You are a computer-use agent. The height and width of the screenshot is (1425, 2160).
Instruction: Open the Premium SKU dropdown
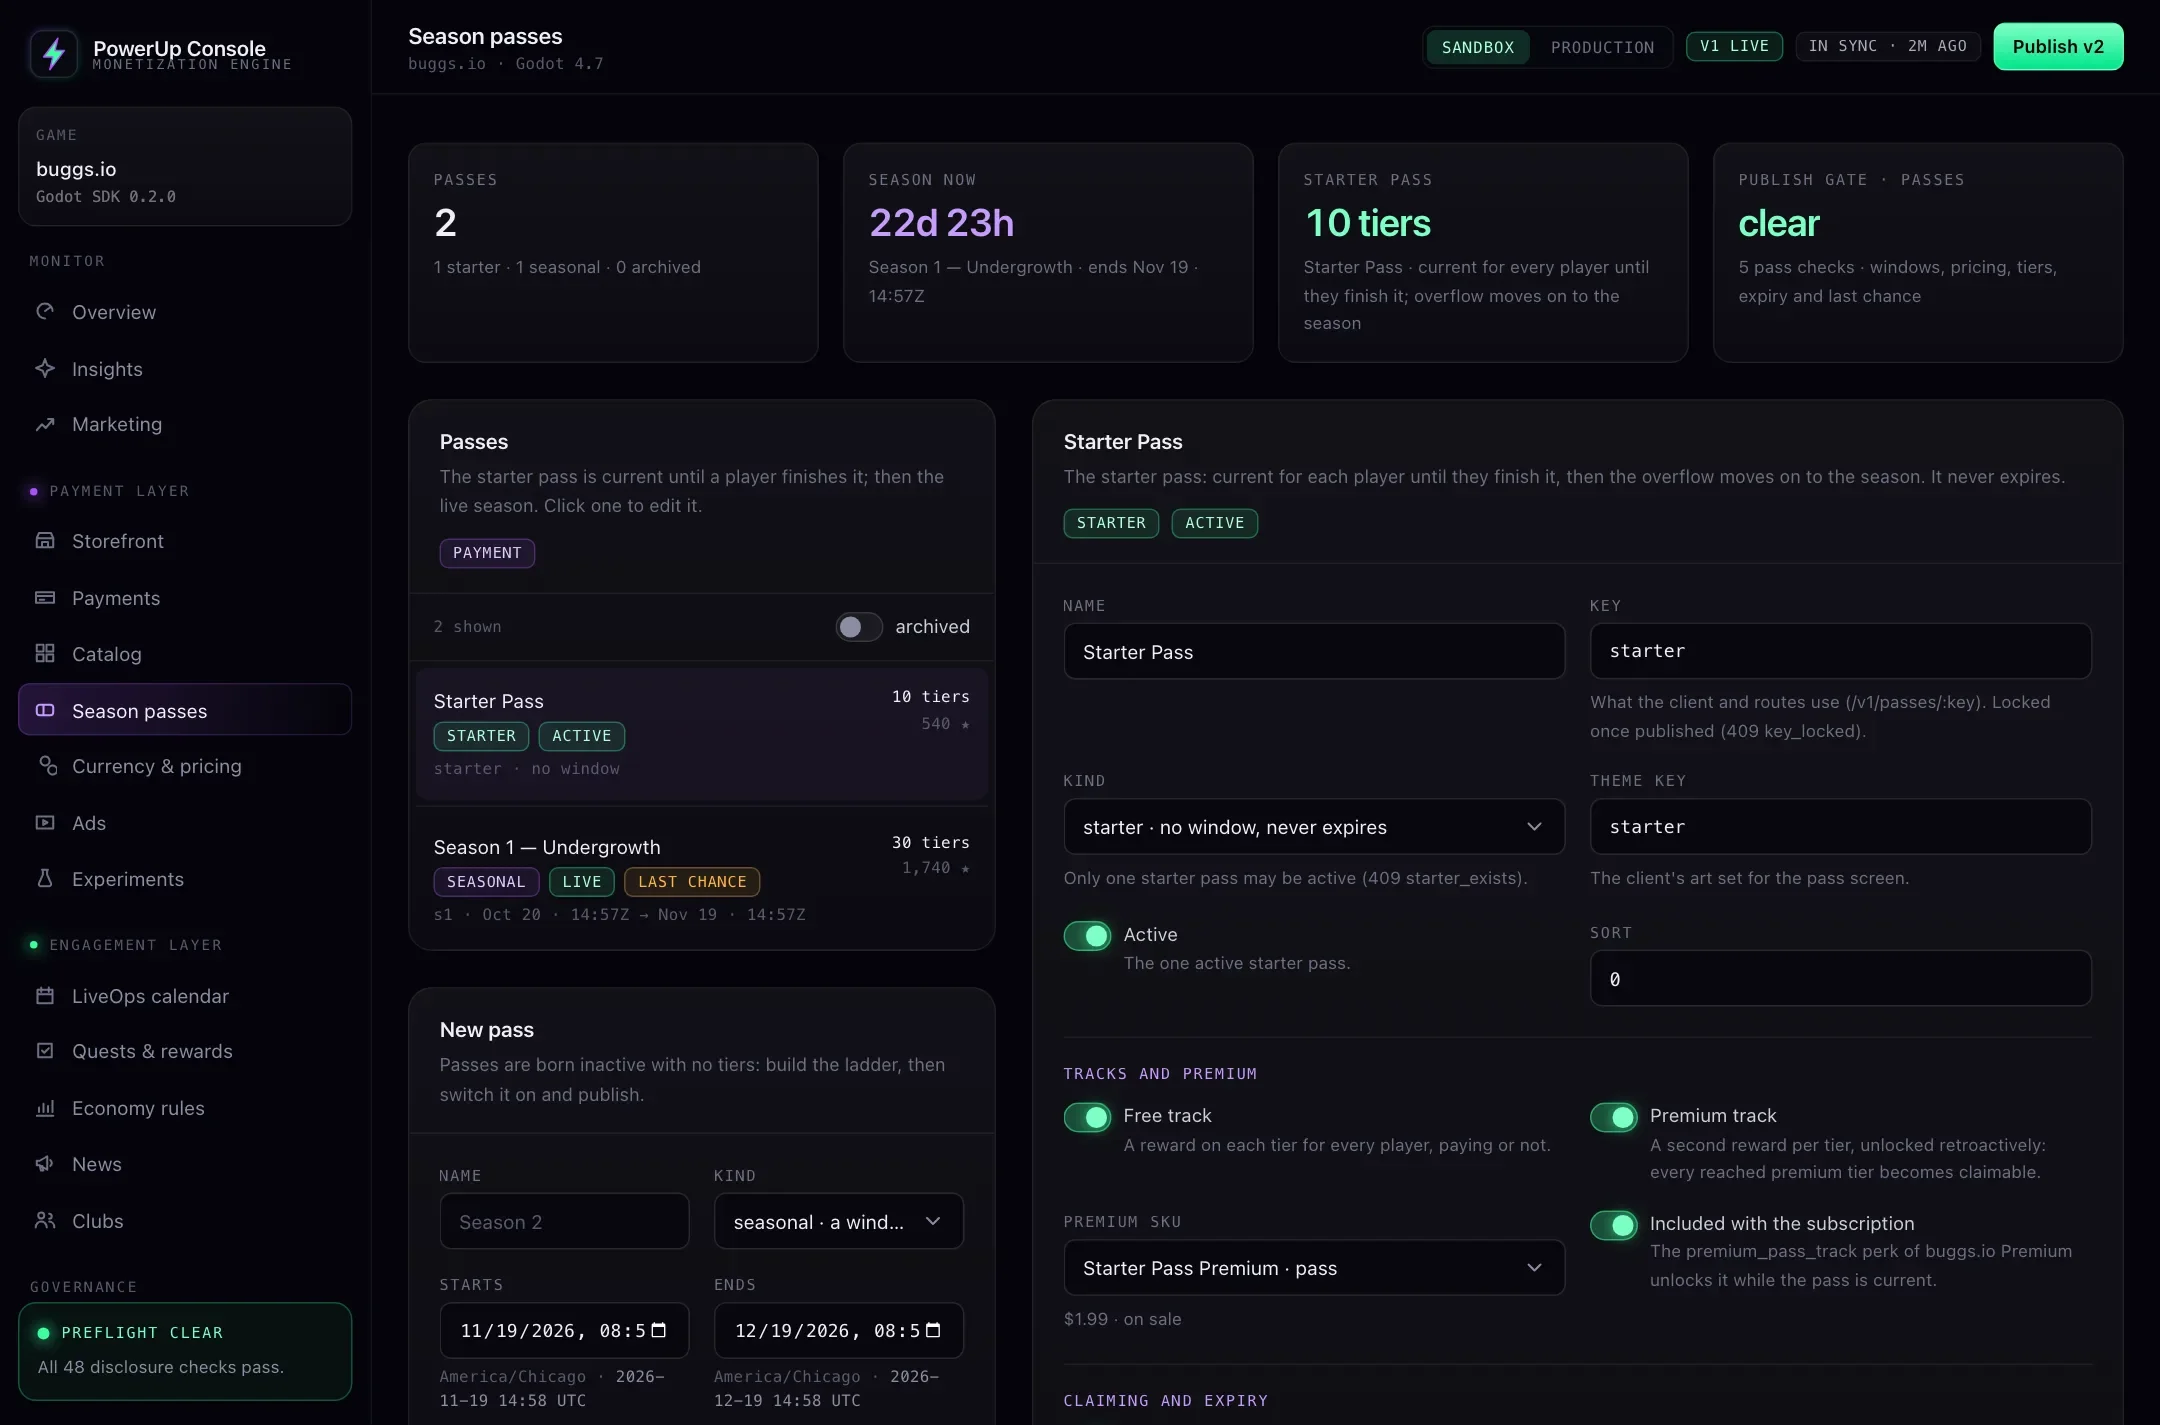click(x=1314, y=1267)
